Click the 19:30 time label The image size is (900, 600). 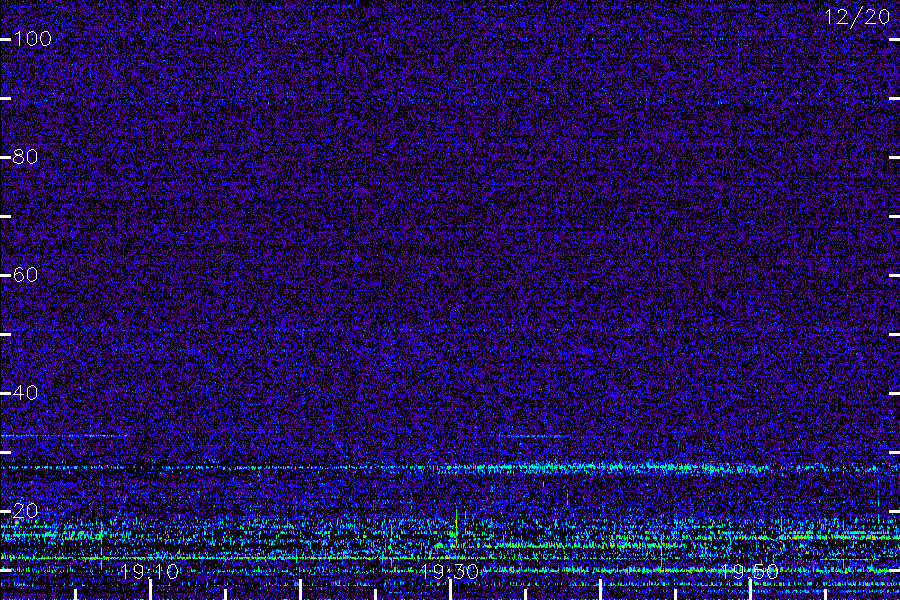(449, 572)
